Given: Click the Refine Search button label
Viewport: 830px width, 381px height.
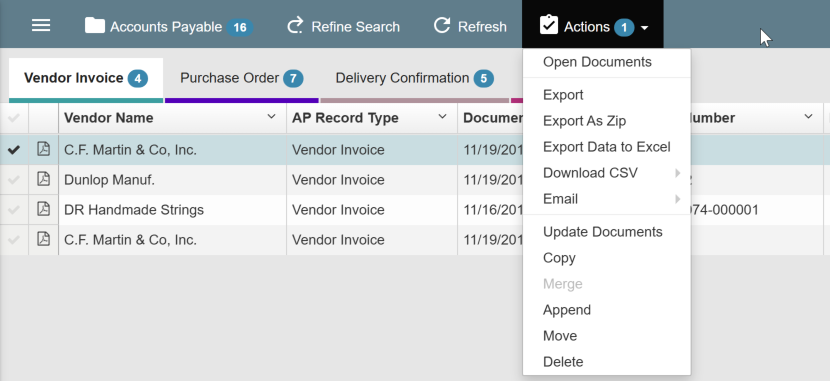Looking at the screenshot, I should coord(355,26).
